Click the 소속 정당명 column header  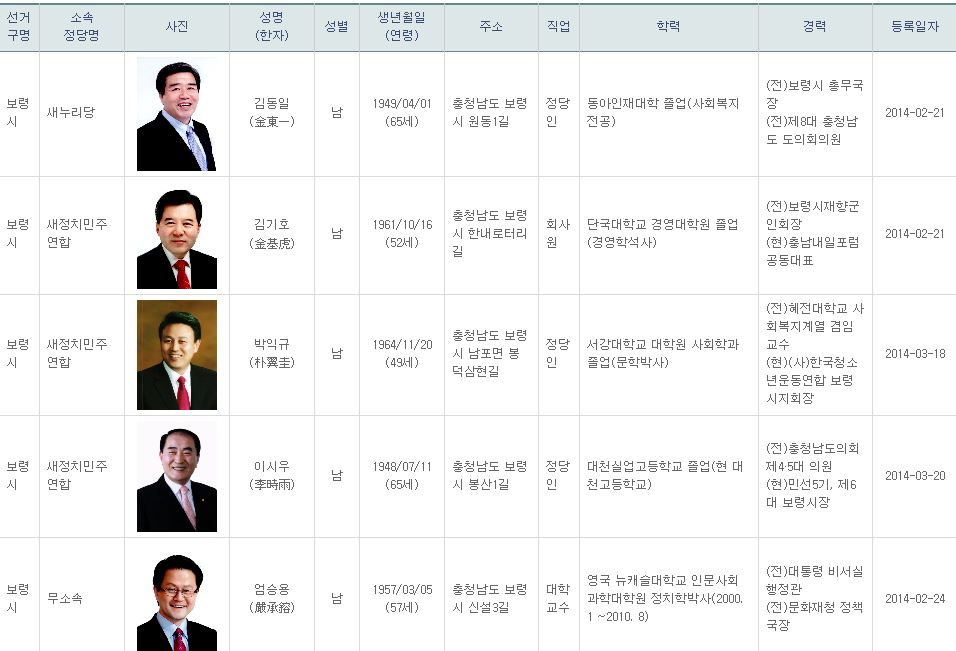click(x=82, y=26)
